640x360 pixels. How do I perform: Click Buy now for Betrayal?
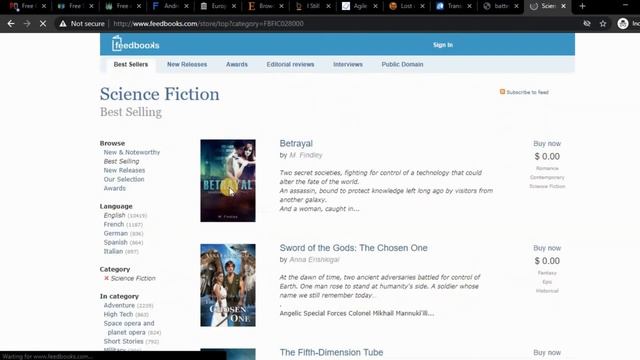click(547, 144)
